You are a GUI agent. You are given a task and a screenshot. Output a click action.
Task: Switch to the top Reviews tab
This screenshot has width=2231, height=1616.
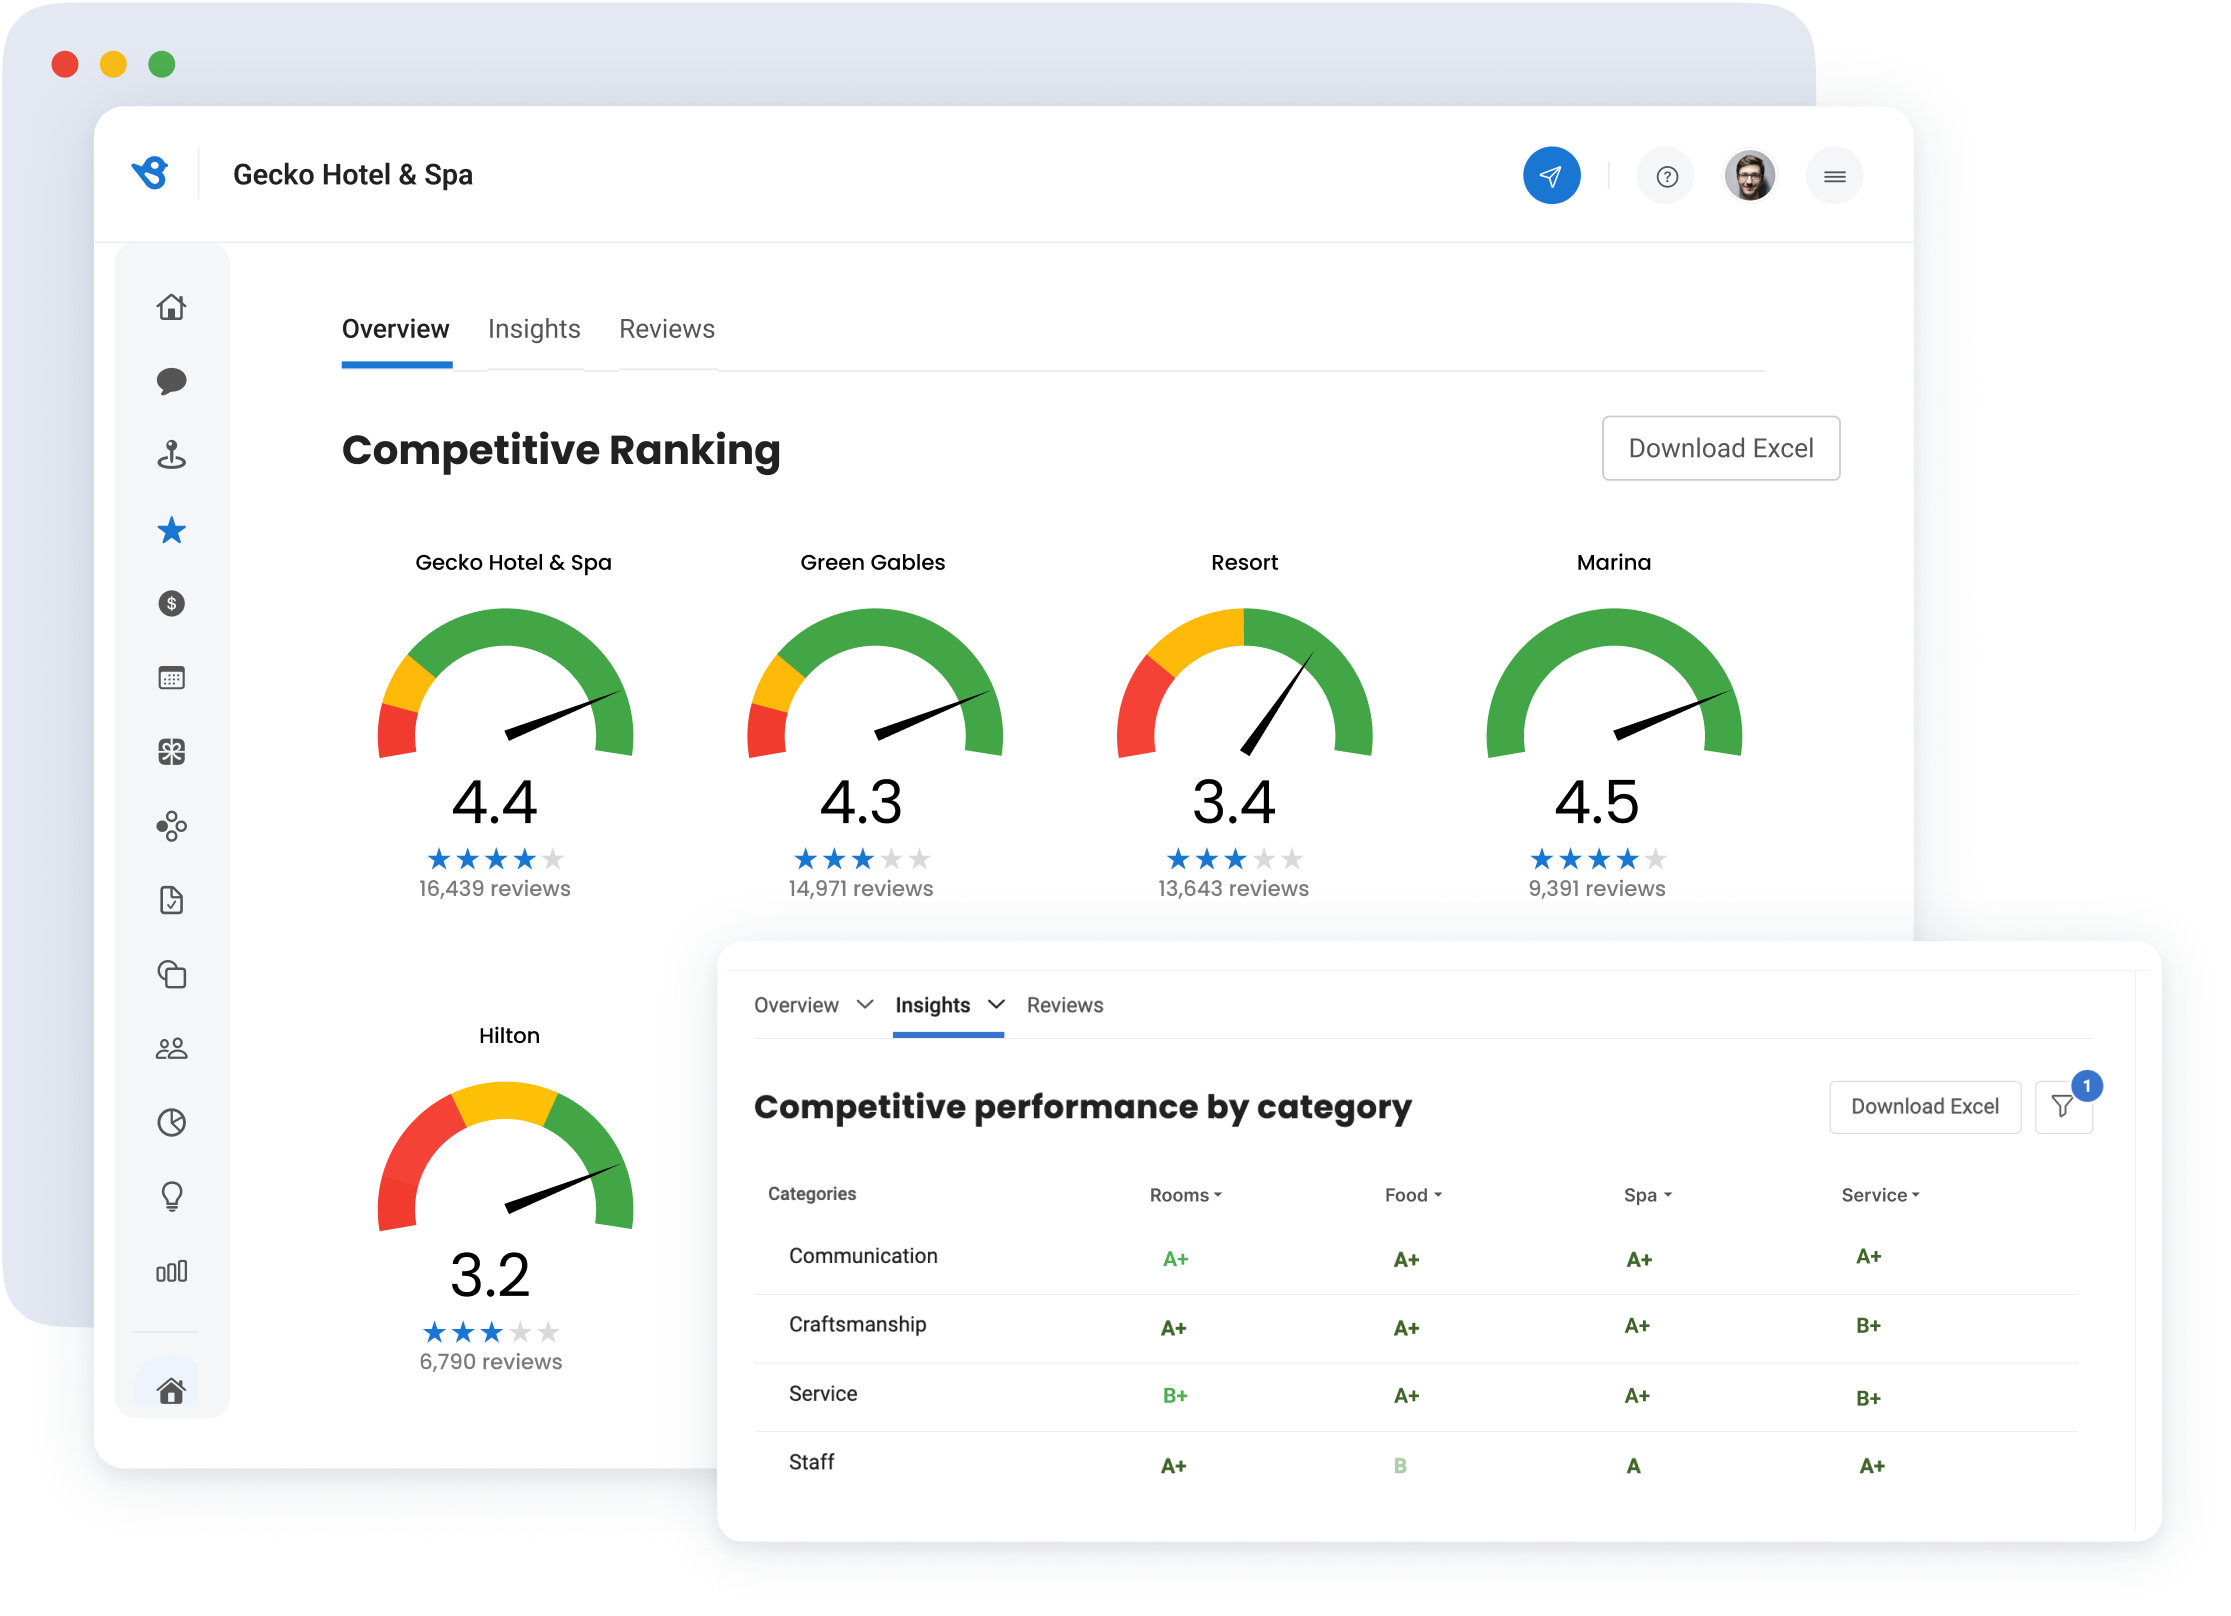666,329
